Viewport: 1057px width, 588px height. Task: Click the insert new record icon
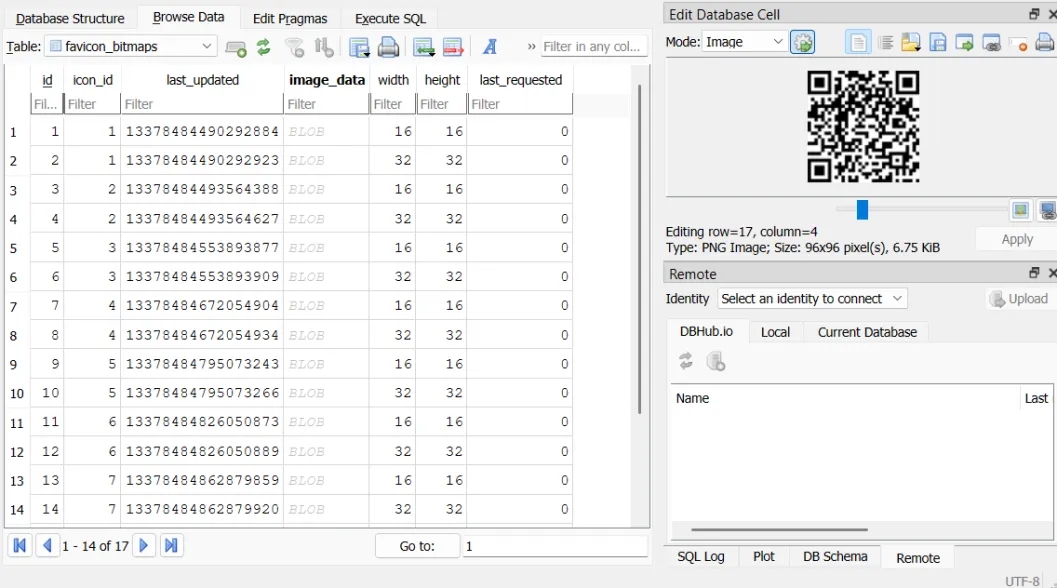[x=424, y=47]
